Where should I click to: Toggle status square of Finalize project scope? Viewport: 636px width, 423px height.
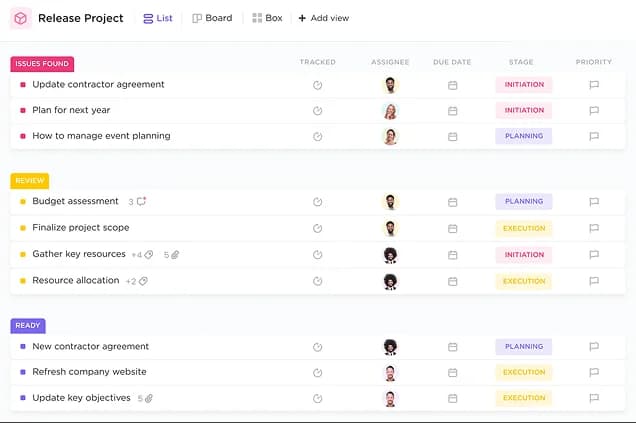pyautogui.click(x=23, y=228)
